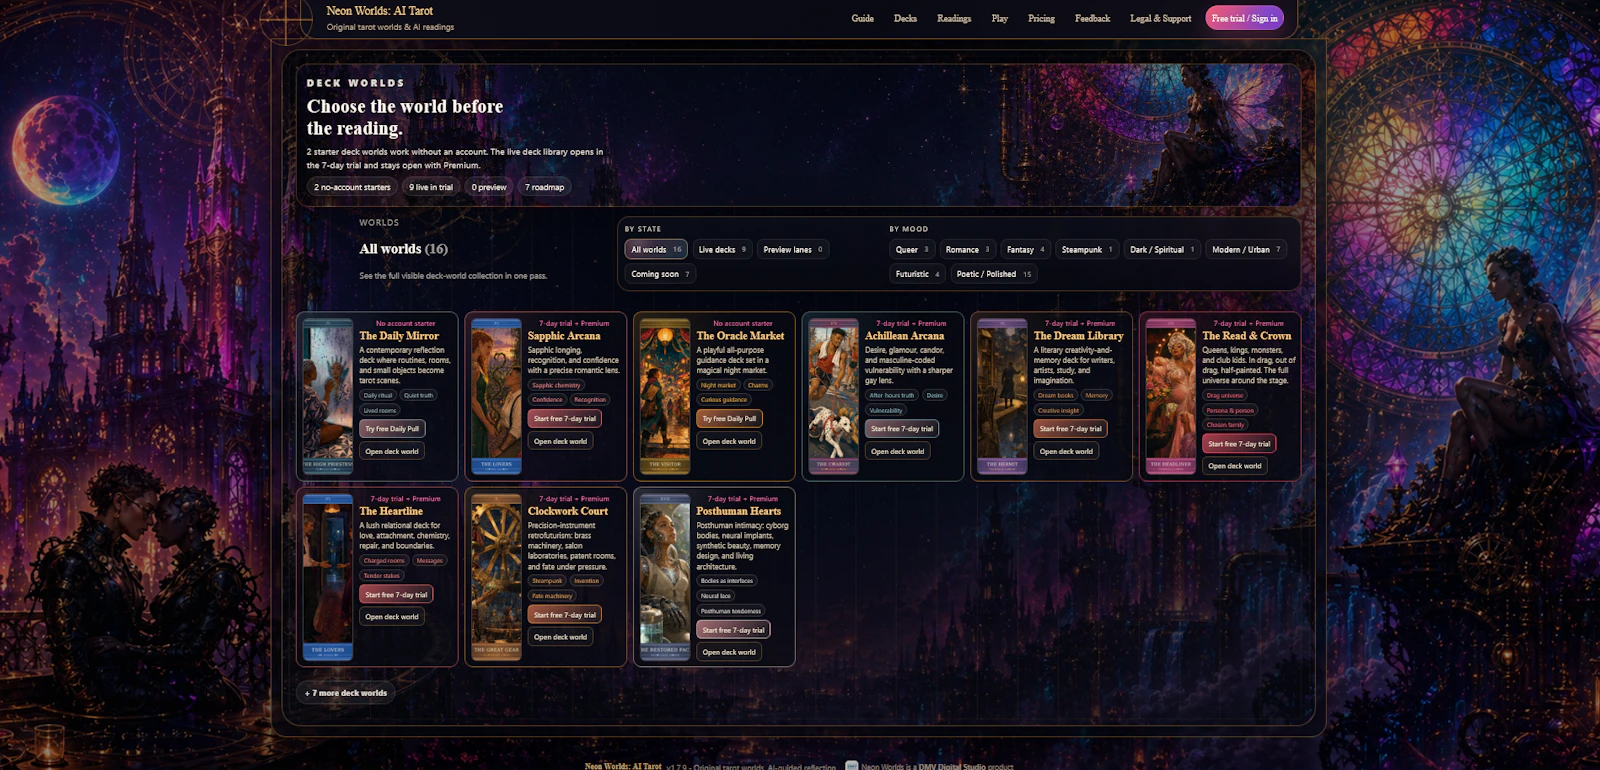Image resolution: width=1600 pixels, height=770 pixels.
Task: Open deck world for Sapphic Arcana
Action: [561, 441]
